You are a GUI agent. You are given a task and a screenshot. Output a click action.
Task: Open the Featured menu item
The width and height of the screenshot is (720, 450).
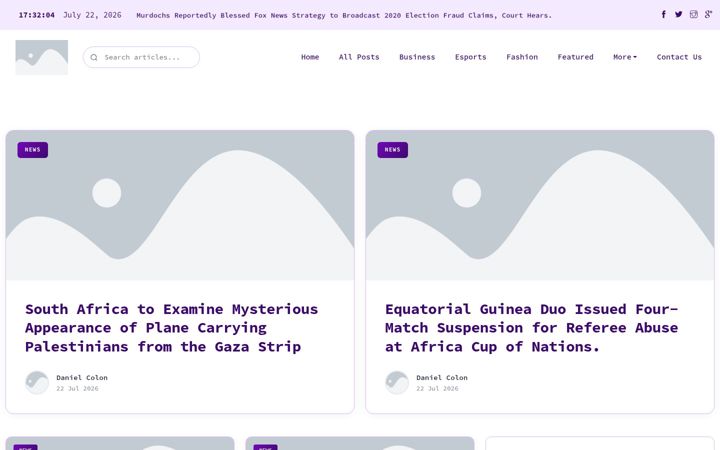point(575,57)
